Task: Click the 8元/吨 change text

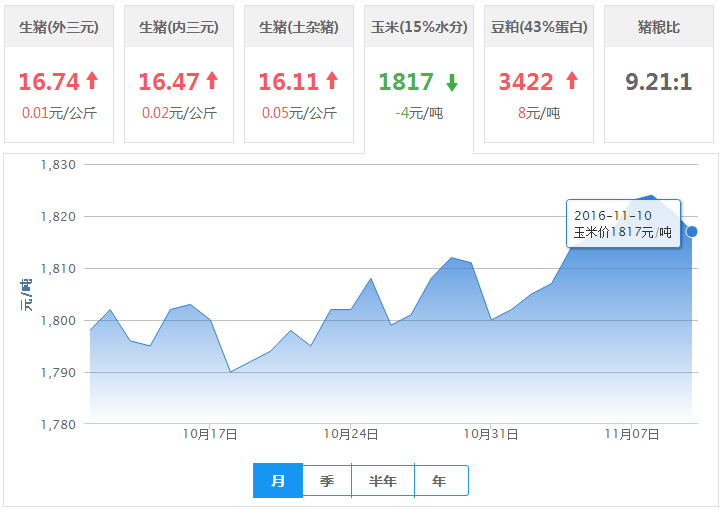Action: click(x=539, y=113)
